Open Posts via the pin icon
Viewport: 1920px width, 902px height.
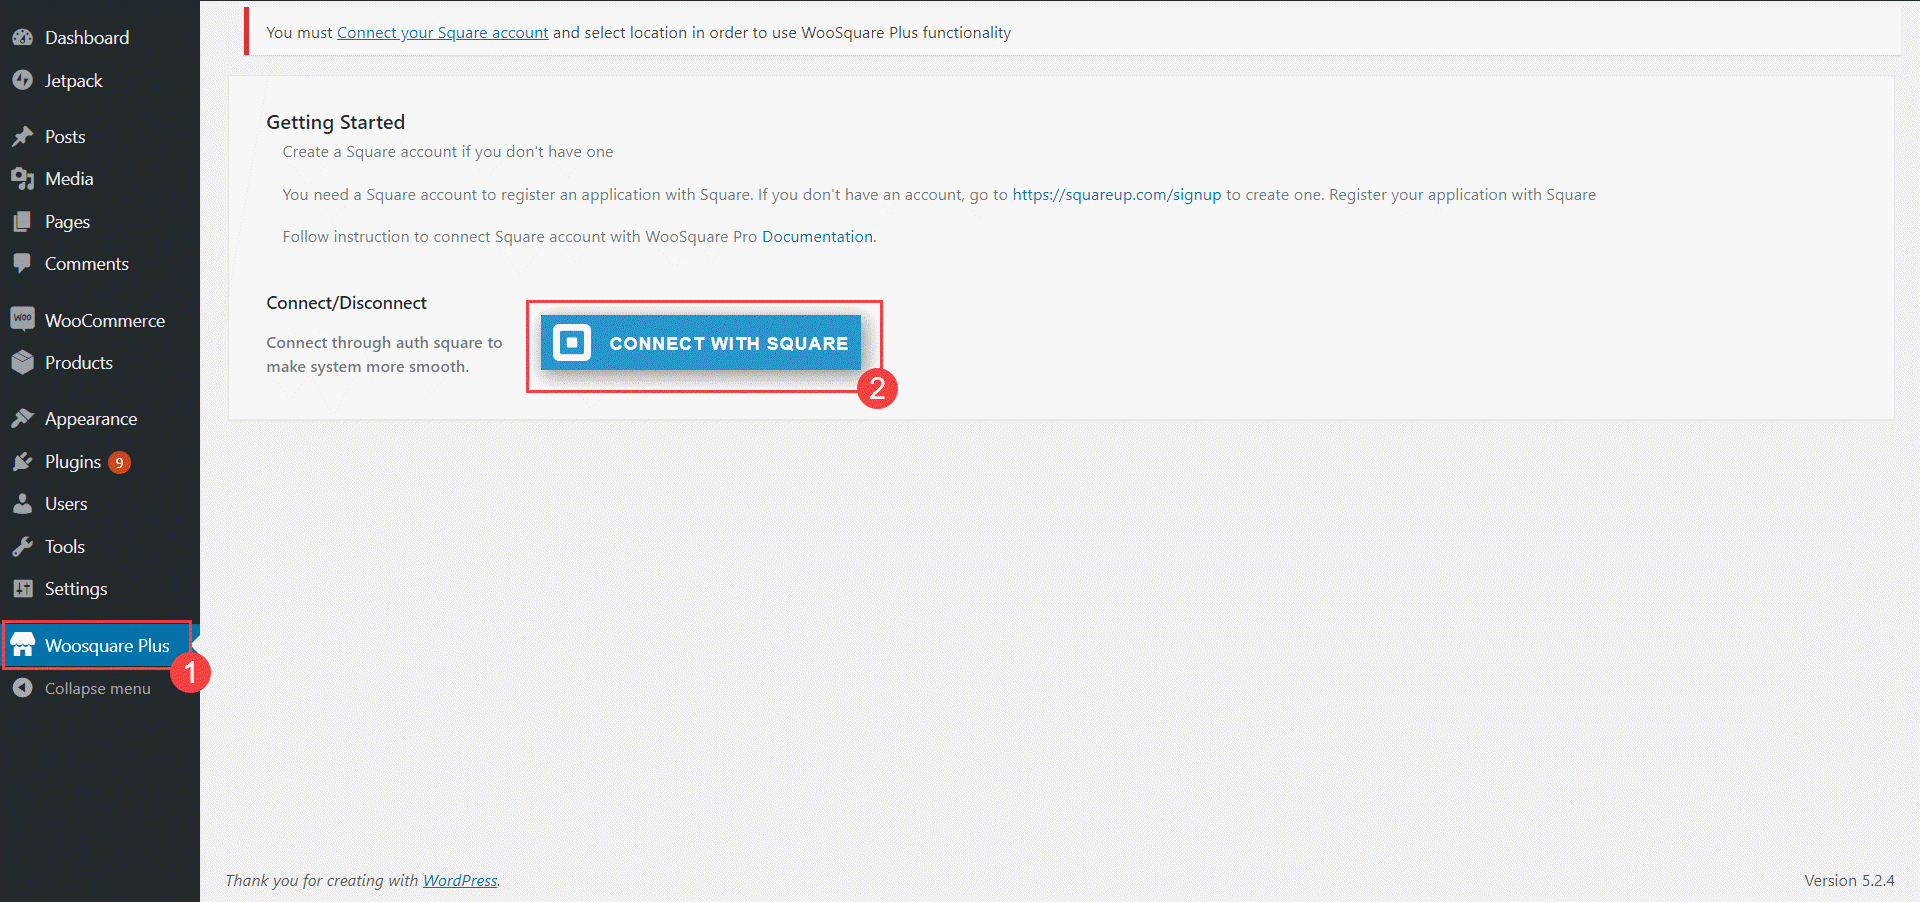(x=23, y=136)
